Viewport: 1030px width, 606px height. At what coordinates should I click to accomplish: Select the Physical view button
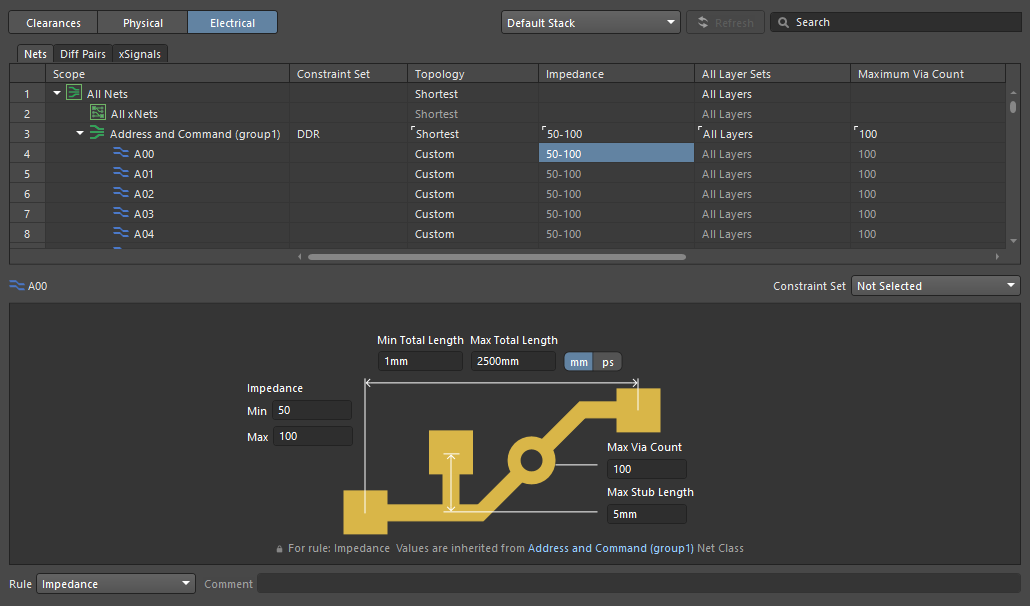tap(142, 22)
